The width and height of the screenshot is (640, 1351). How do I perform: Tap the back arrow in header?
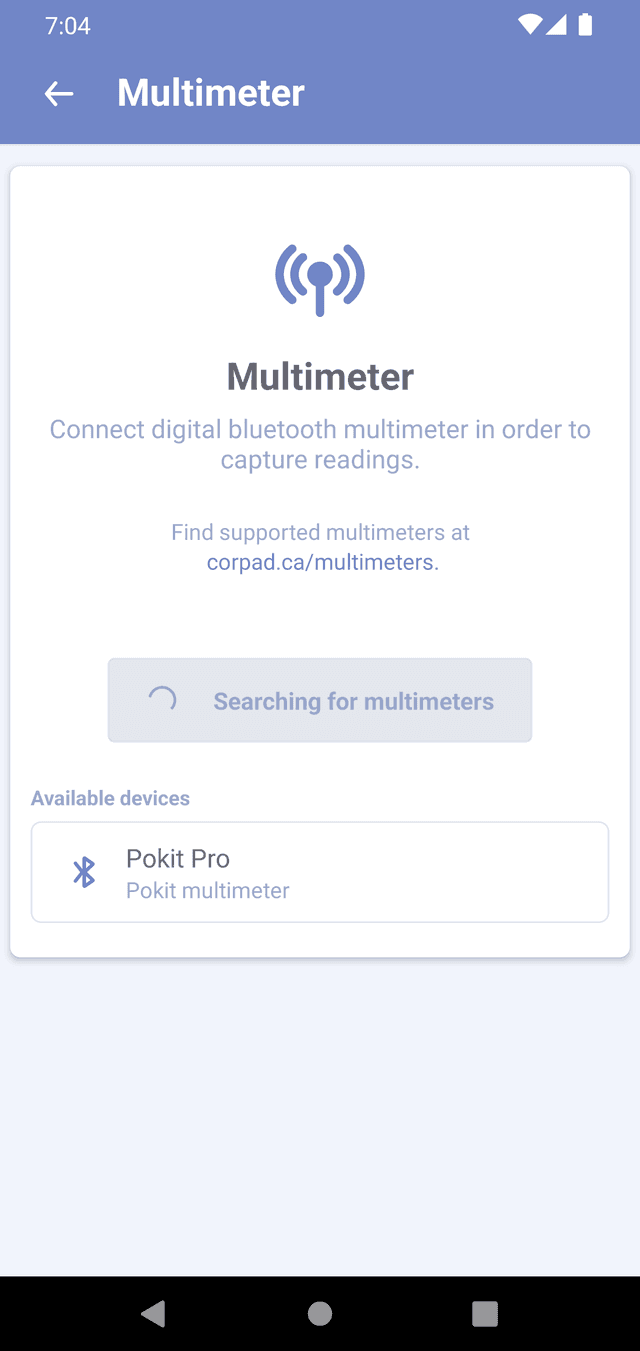[59, 94]
